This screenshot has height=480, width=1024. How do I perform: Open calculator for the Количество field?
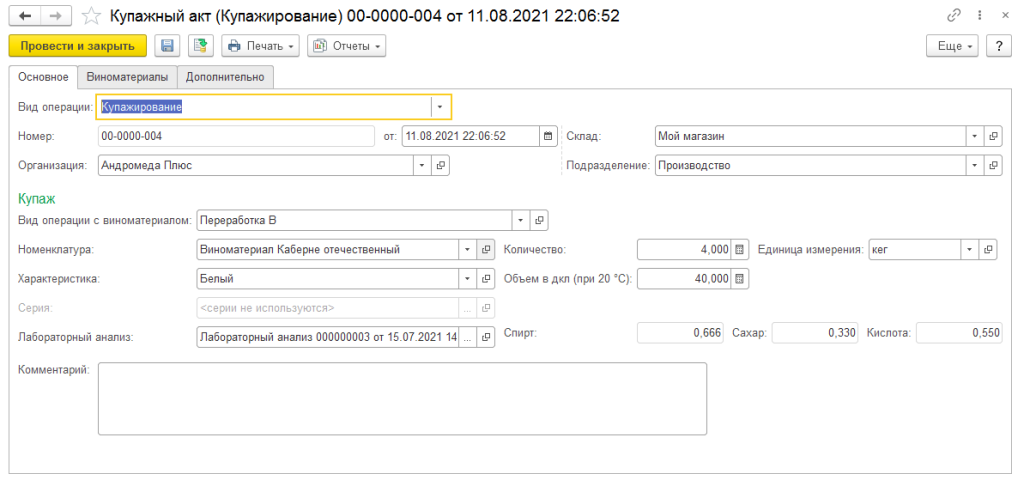740,249
